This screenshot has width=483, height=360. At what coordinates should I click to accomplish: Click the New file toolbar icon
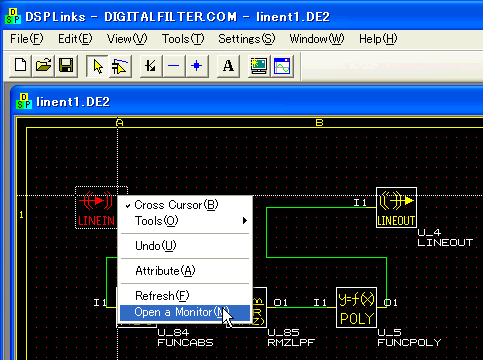(x=21, y=66)
